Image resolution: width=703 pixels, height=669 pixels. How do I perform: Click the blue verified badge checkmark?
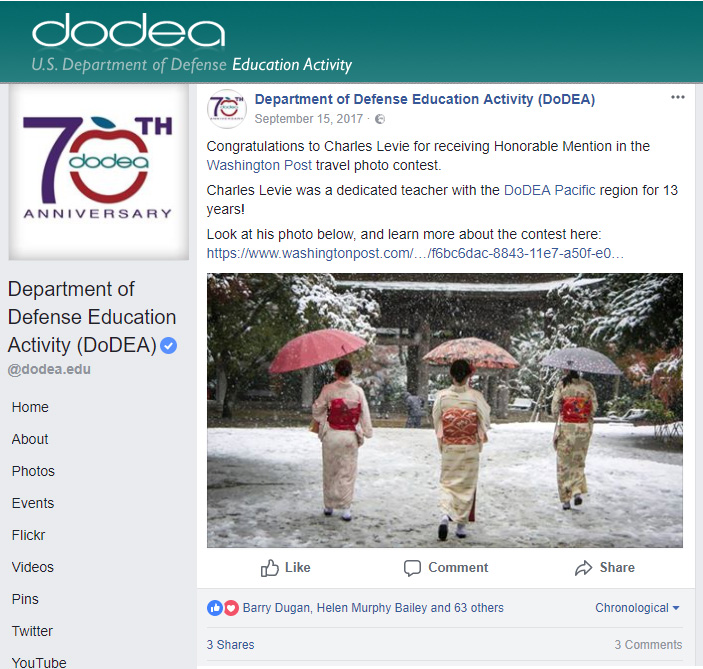pyautogui.click(x=169, y=346)
